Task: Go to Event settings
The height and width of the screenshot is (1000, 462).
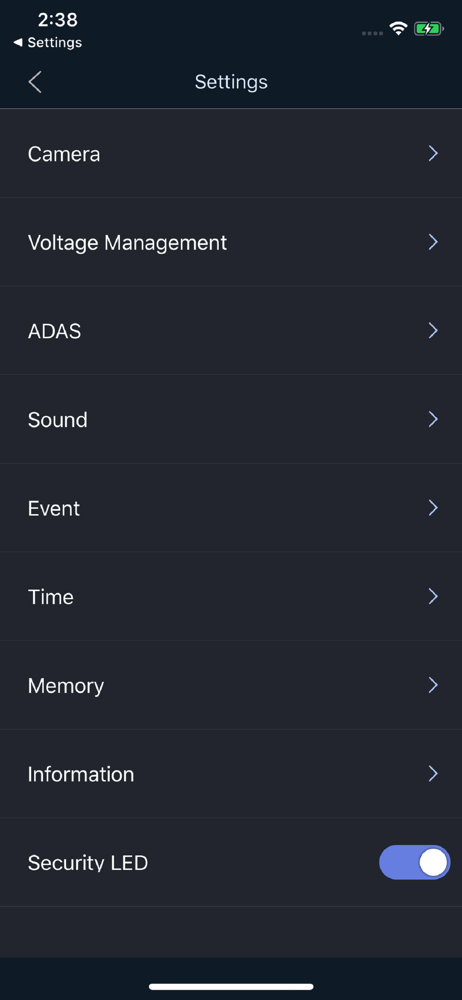Action: pos(231,508)
